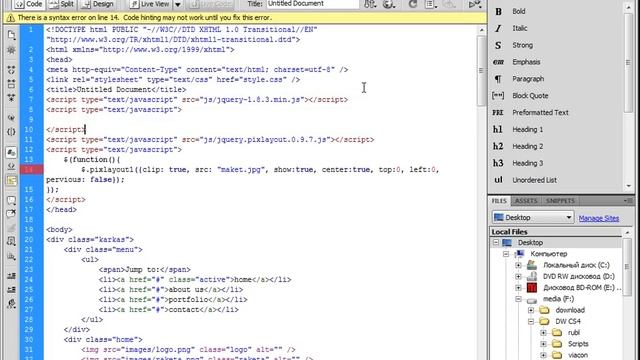Switch to the Files tab
The width and height of the screenshot is (640, 360).
(x=499, y=201)
